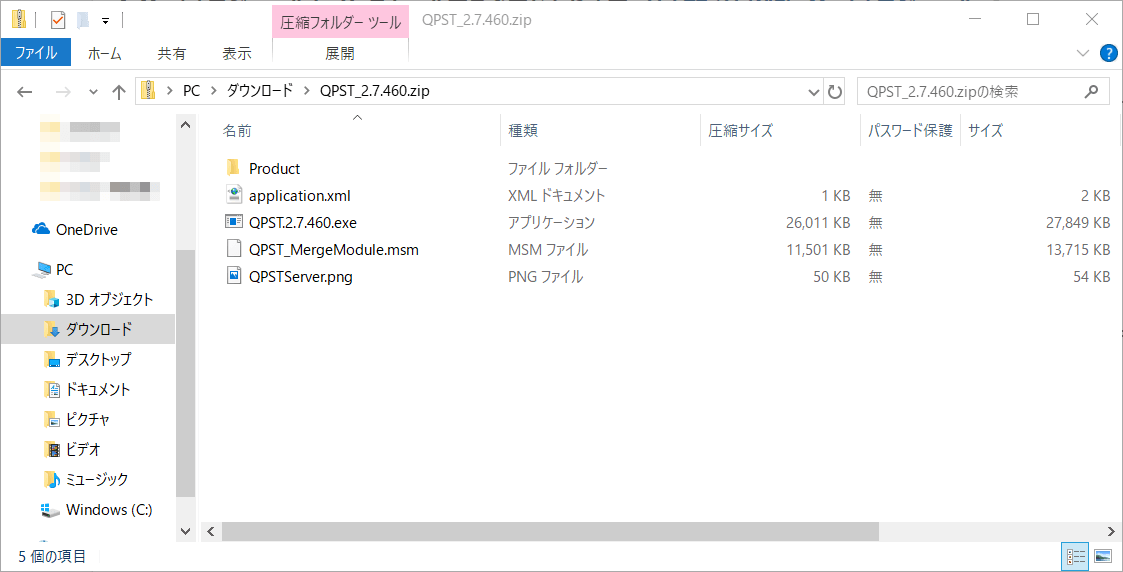
Task: Select the QPSTServer.png image icon
Action: pyautogui.click(x=233, y=276)
